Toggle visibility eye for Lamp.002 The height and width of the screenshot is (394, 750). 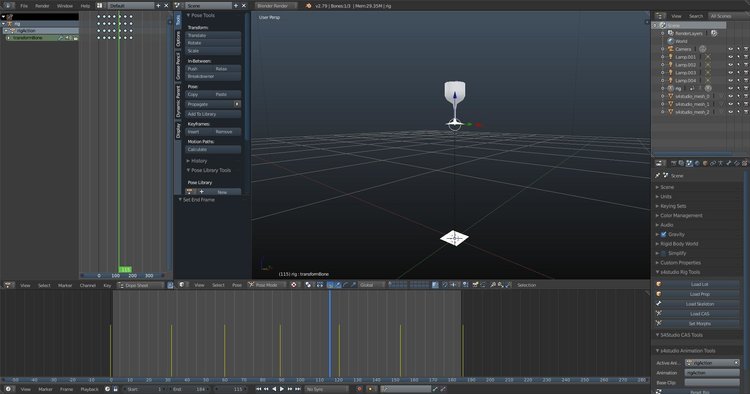tap(730, 65)
